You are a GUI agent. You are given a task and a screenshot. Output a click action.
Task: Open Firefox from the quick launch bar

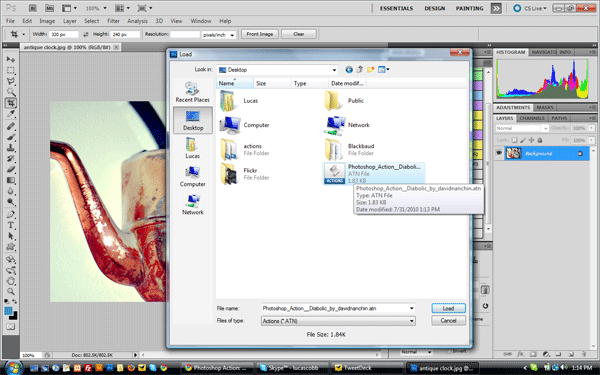[x=131, y=368]
